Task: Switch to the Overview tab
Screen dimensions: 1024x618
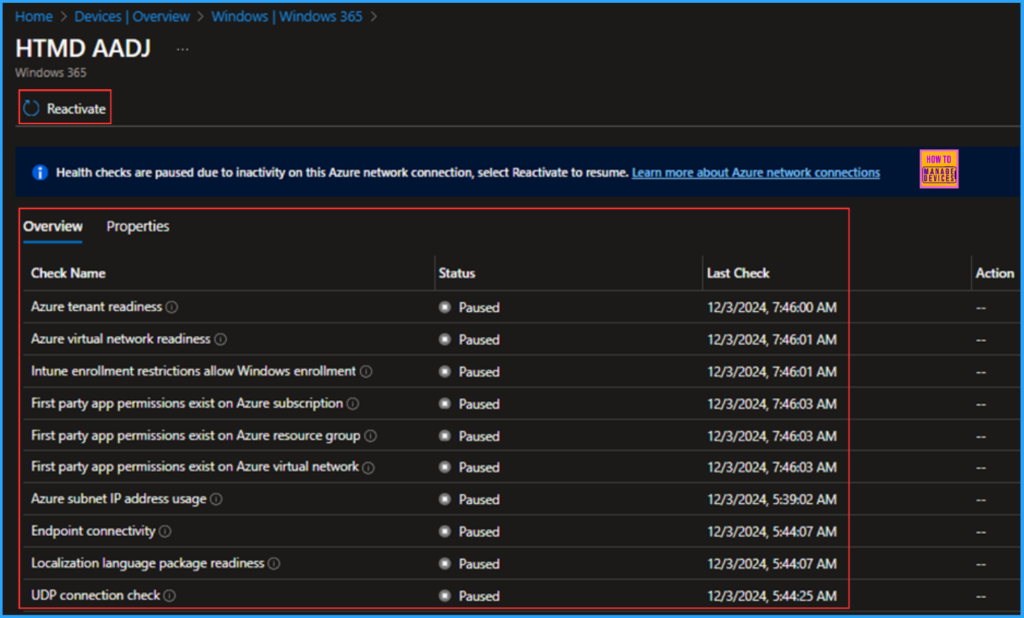Action: pyautogui.click(x=53, y=226)
